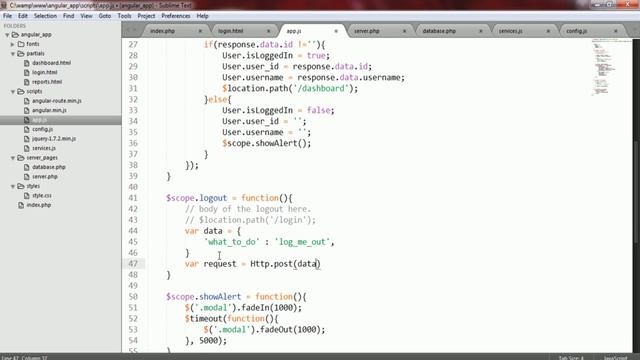640x360 pixels.
Task: Click the server_pages folder icon
Action: 21,158
